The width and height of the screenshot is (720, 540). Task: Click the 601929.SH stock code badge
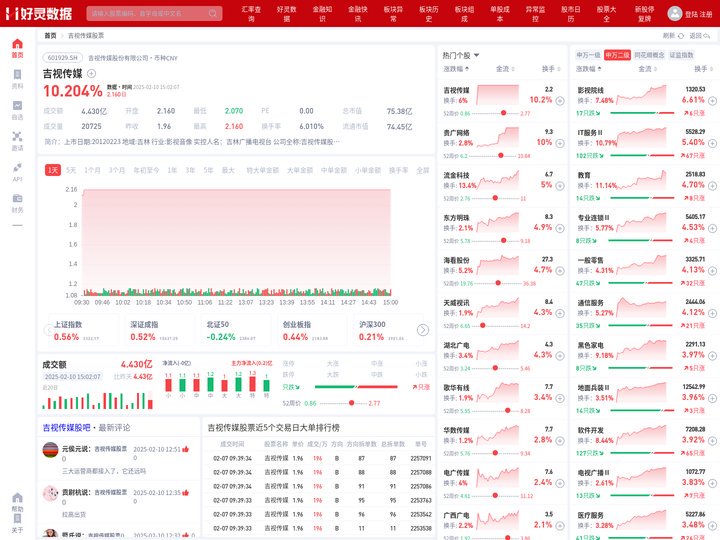pos(62,58)
